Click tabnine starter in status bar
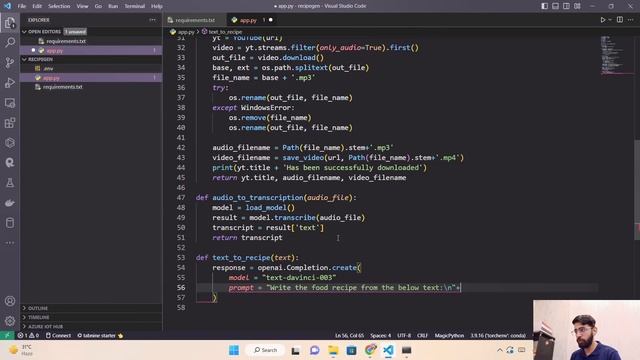This screenshot has height=360, width=640. [100, 336]
